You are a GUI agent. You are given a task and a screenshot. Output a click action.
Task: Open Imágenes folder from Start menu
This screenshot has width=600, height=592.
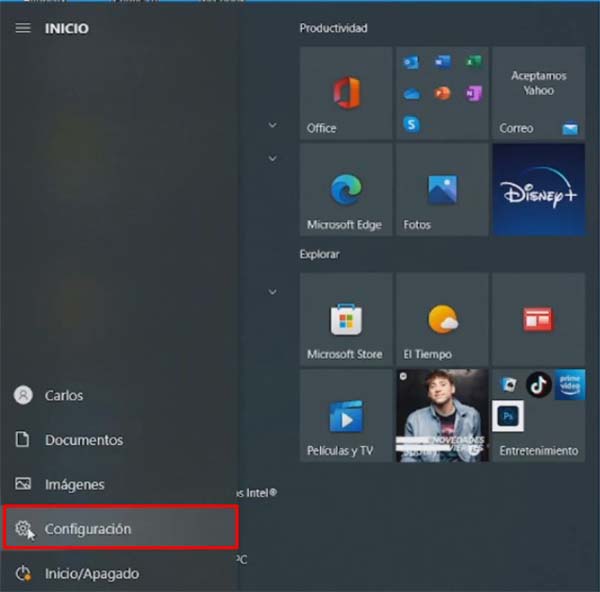click(120, 484)
